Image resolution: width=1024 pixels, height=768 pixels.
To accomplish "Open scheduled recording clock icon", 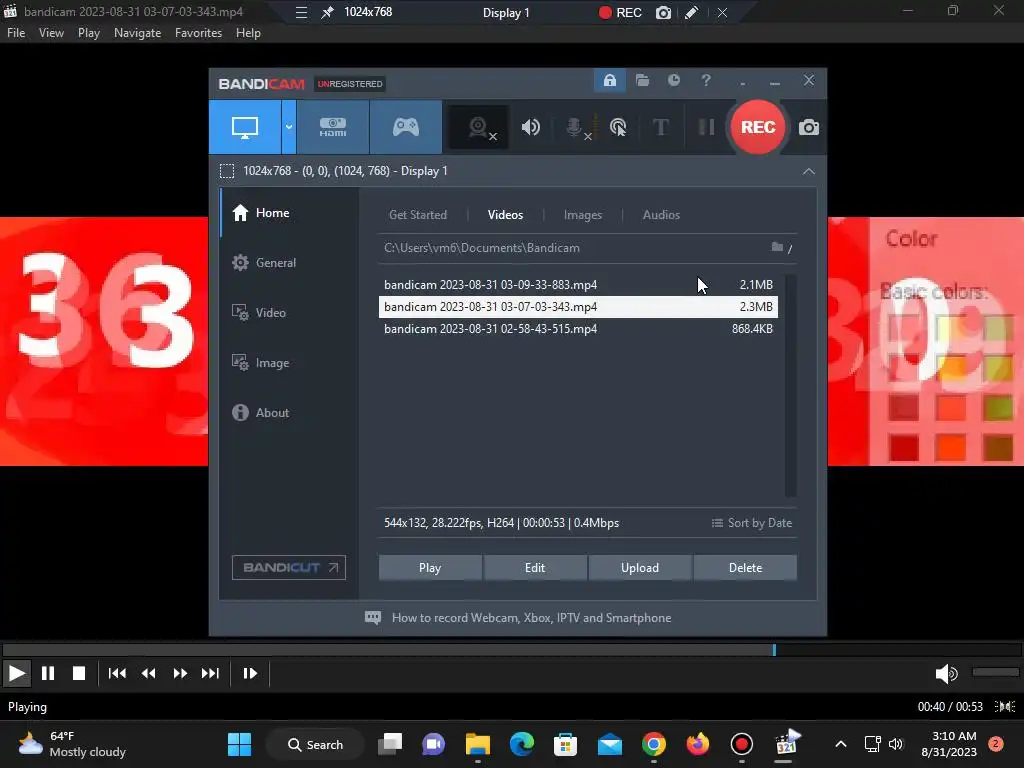I will 674,80.
